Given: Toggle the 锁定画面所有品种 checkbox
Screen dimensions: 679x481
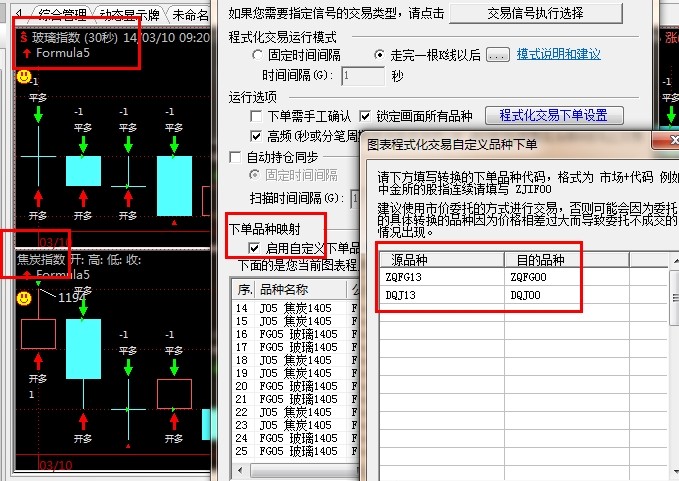Looking at the screenshot, I should (365, 116).
